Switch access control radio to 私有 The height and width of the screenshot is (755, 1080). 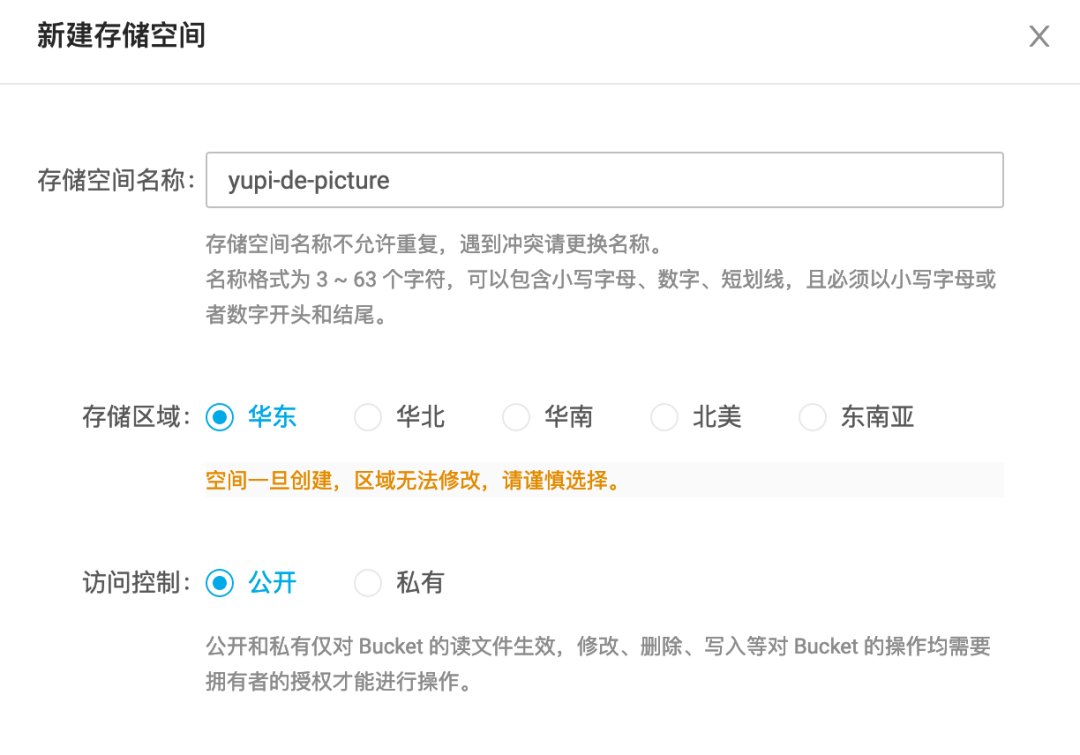(368, 583)
